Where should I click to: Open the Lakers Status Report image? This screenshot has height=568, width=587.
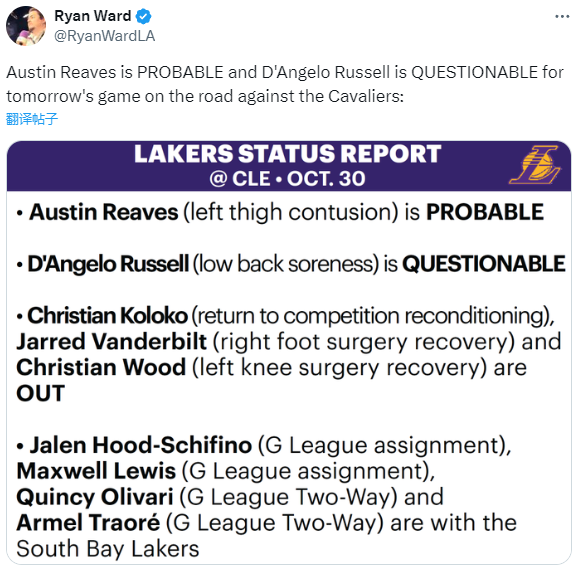point(289,352)
